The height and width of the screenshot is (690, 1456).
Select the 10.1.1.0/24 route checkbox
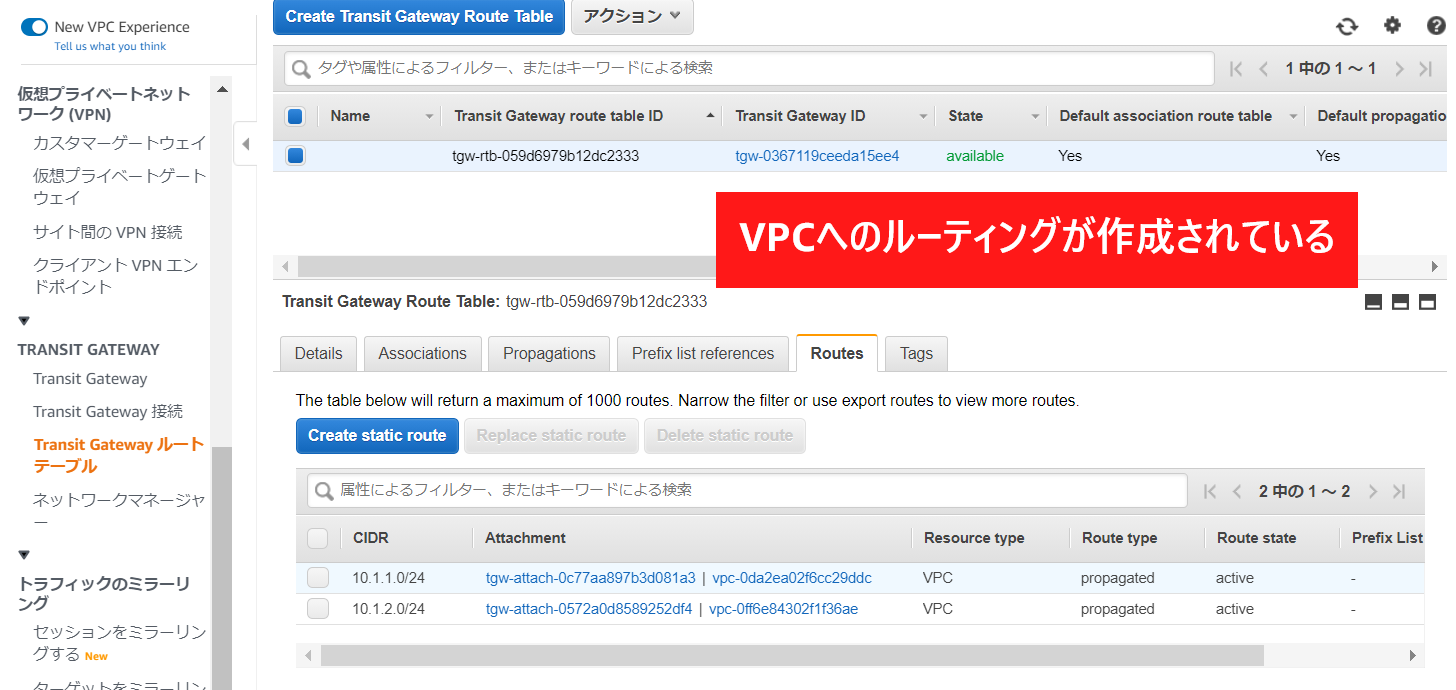point(318,578)
